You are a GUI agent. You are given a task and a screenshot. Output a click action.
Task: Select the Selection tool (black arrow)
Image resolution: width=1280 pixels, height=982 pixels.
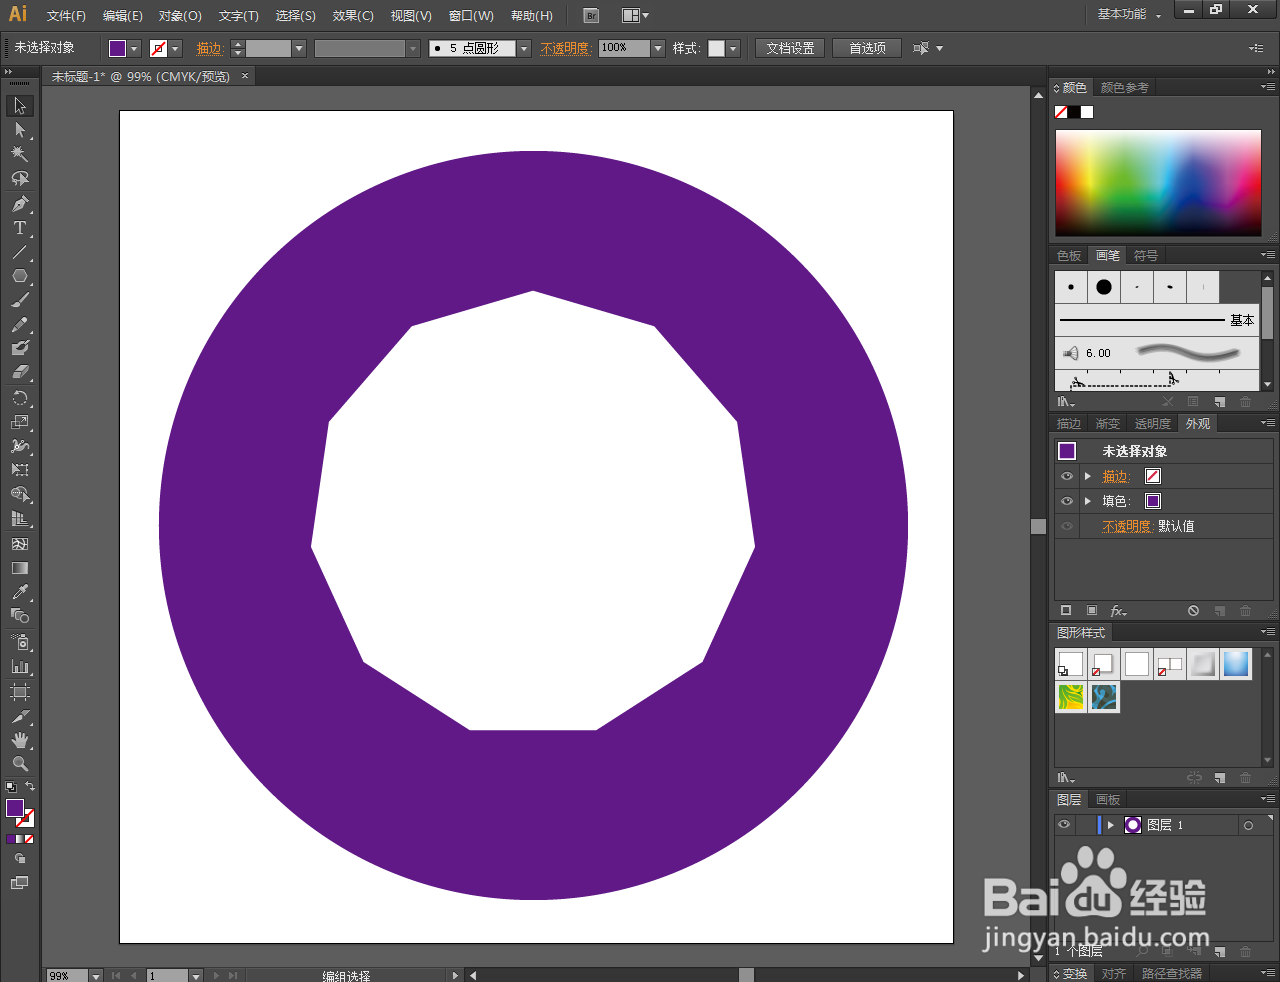click(20, 106)
